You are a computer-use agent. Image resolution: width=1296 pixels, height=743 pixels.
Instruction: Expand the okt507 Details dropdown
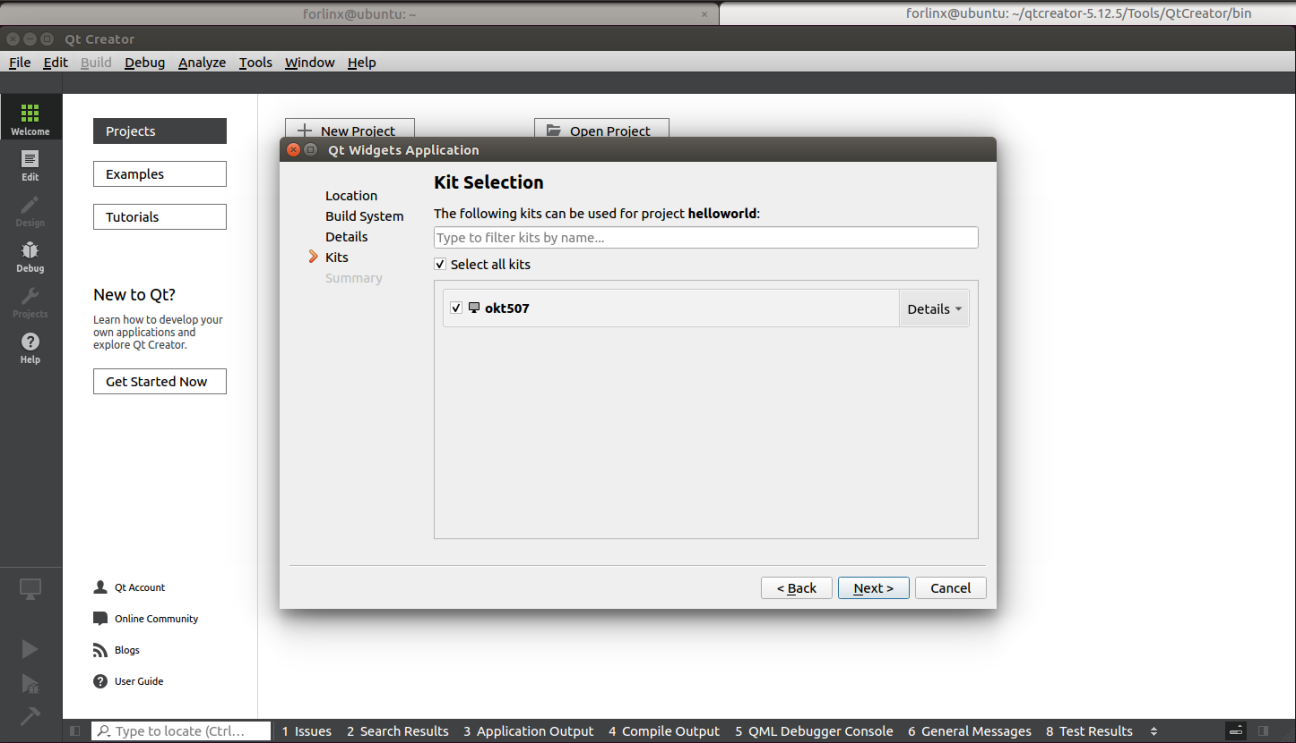934,309
